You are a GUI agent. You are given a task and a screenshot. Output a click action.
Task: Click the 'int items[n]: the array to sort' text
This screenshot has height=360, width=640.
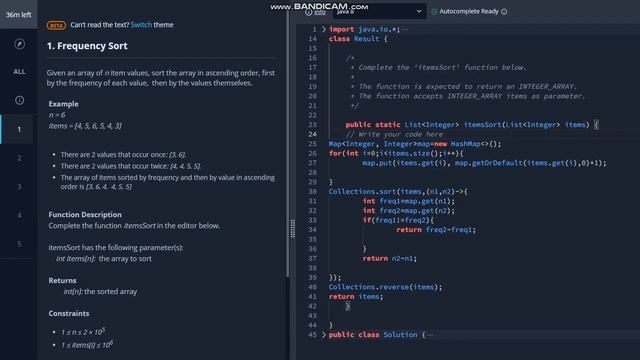(x=104, y=259)
